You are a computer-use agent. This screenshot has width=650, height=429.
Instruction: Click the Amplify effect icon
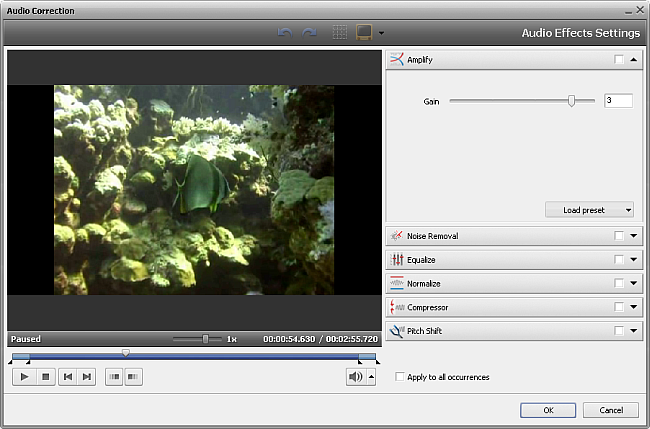coord(397,59)
